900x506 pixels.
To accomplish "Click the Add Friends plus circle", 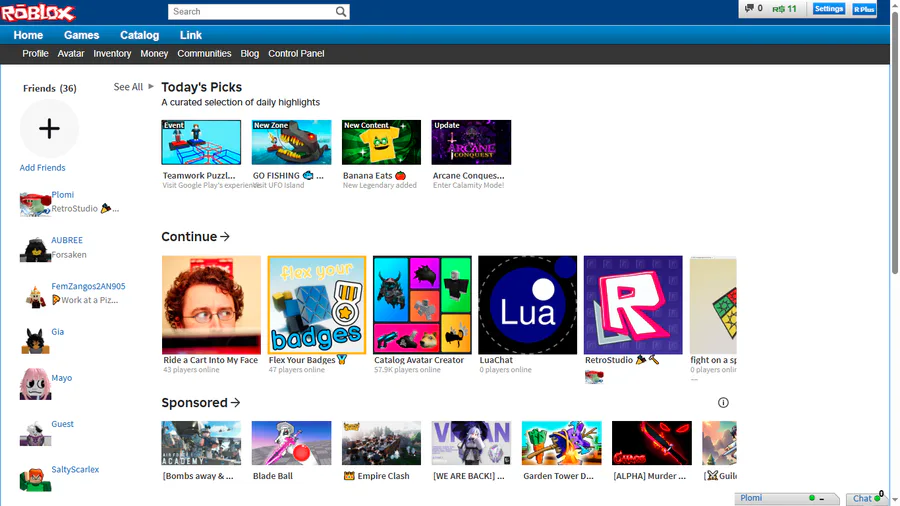I will (x=49, y=129).
